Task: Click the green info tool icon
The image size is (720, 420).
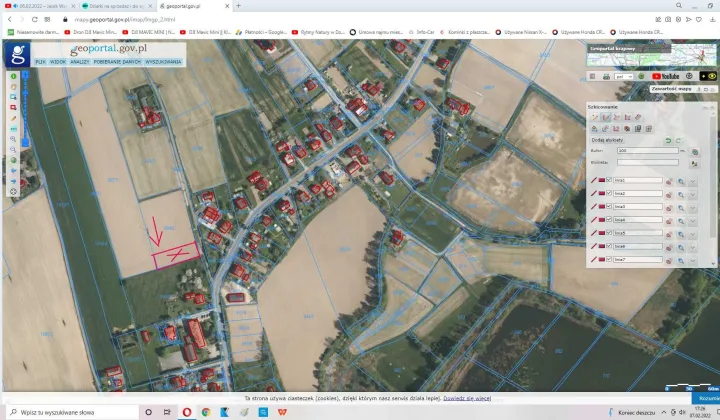Action: (x=13, y=76)
